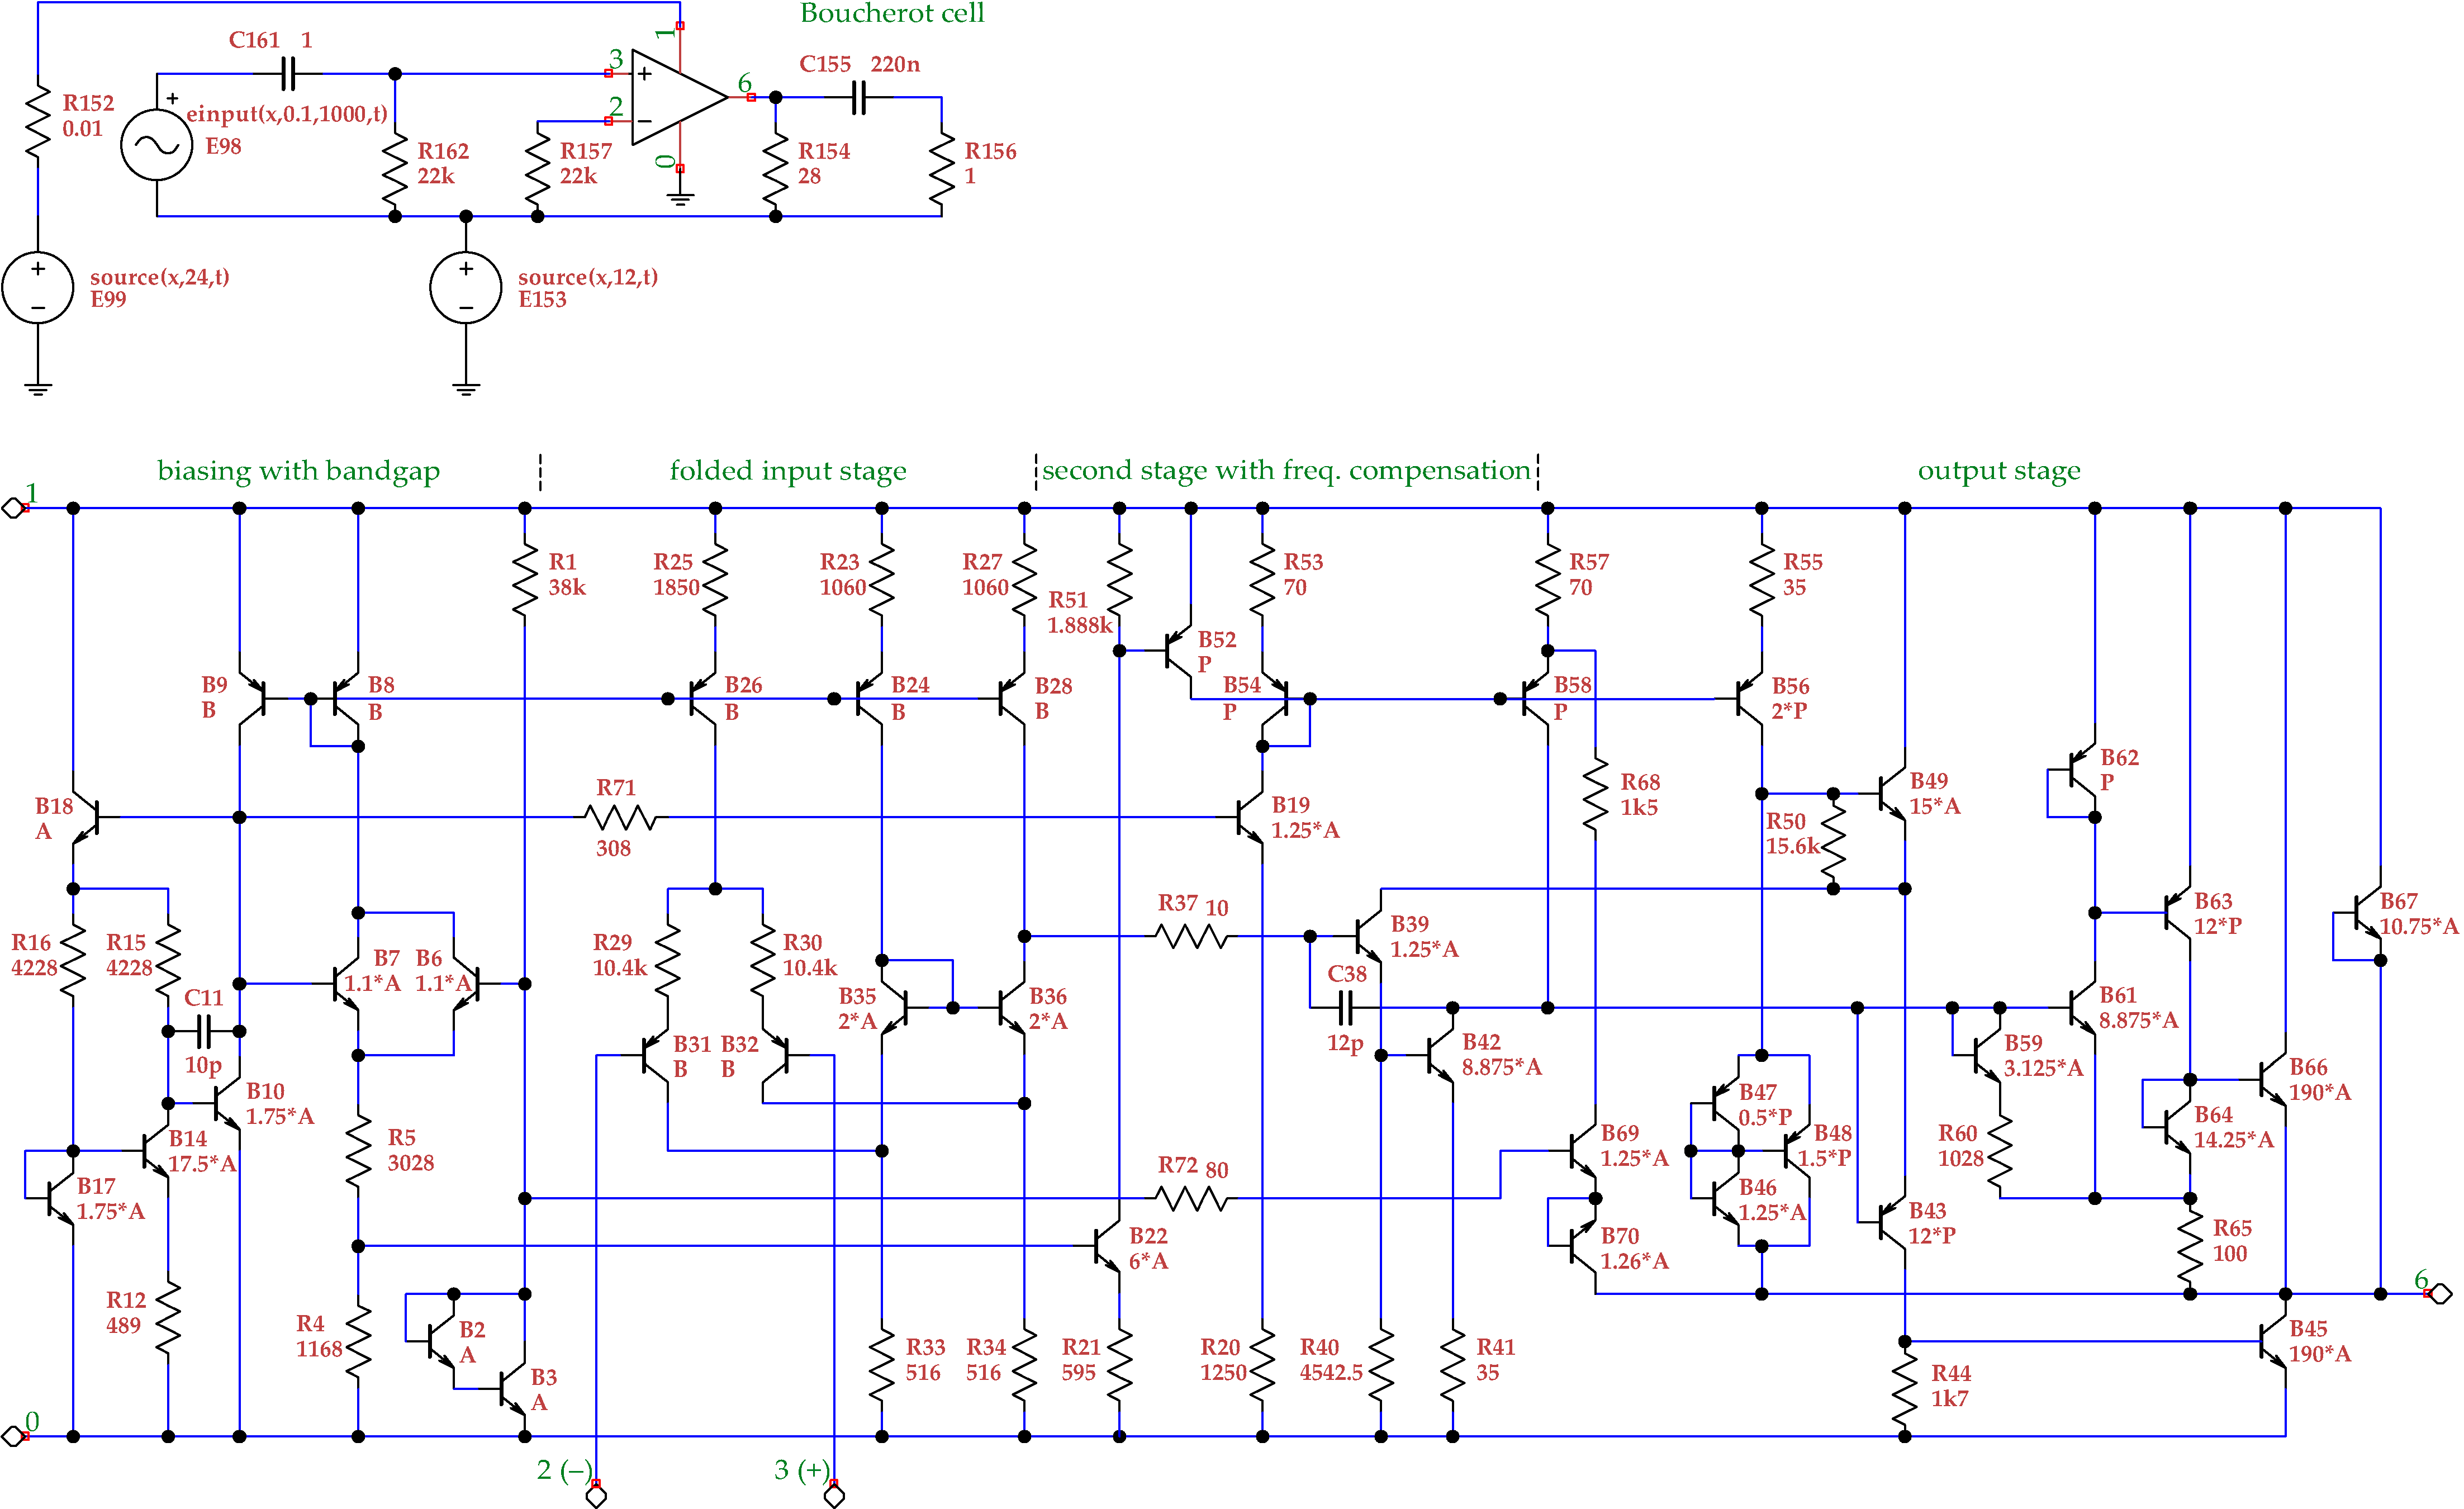Viewport: 2464px width, 1509px height.
Task: Click the einput(x,0.1,1000,t) source label
Action: (287, 114)
